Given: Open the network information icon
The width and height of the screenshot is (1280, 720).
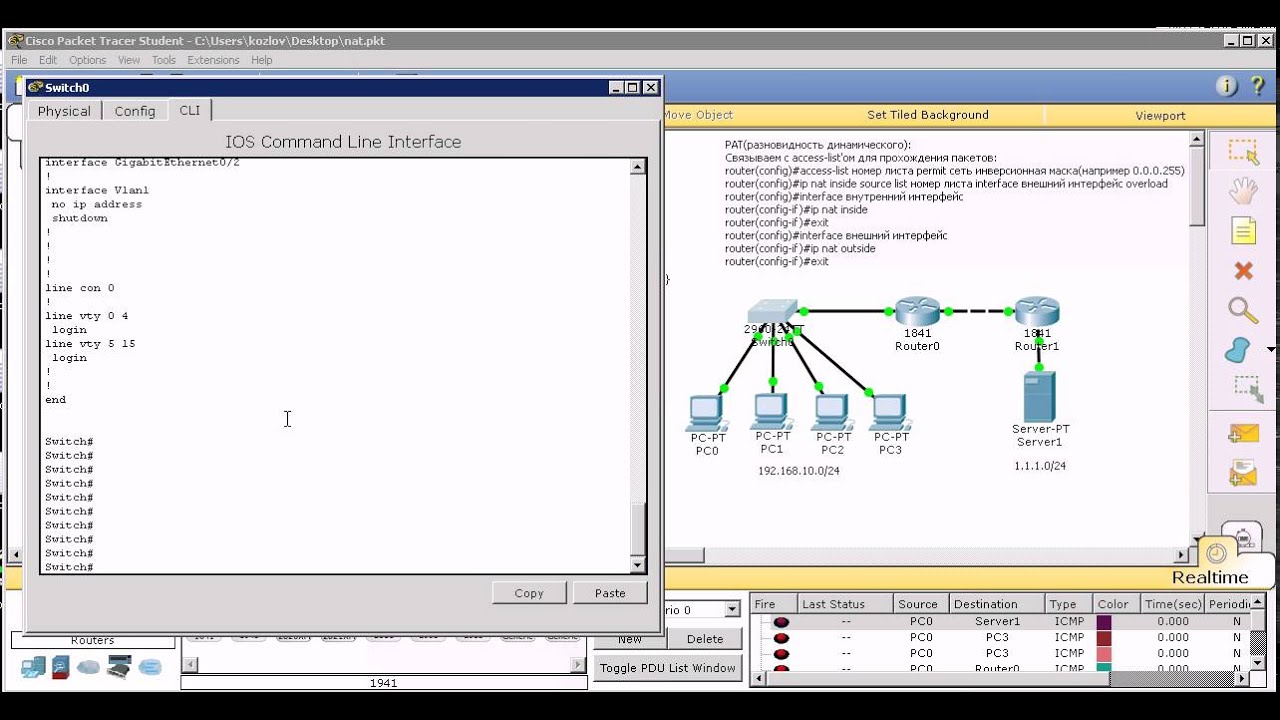Looking at the screenshot, I should 1227,87.
